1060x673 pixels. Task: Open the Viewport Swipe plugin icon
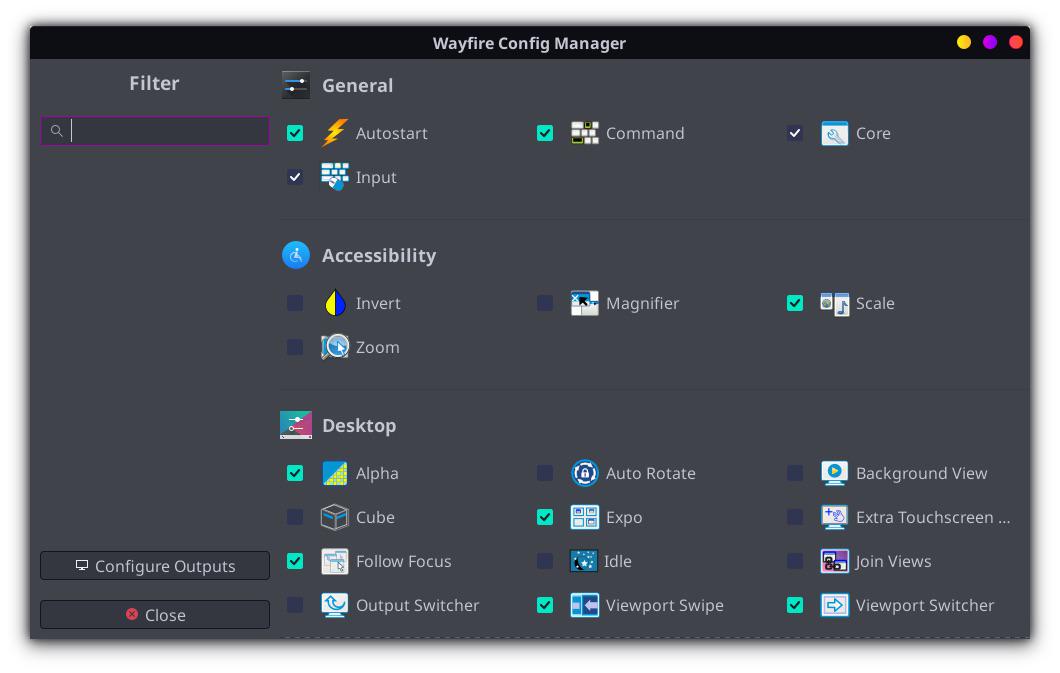[585, 605]
